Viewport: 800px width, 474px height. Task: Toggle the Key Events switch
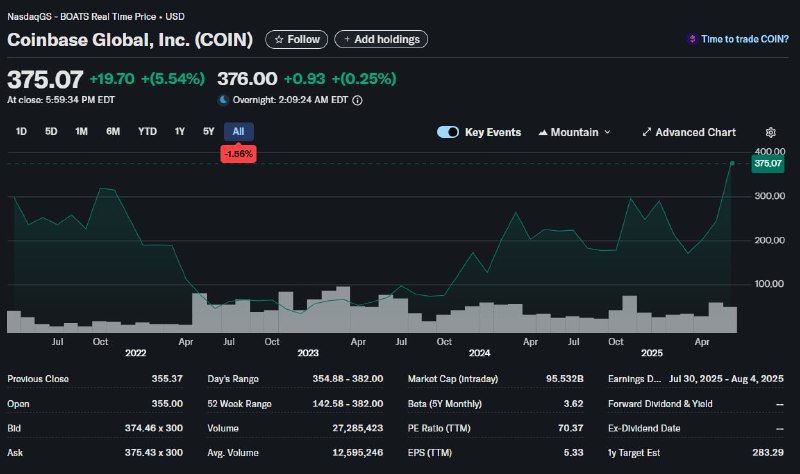(448, 132)
